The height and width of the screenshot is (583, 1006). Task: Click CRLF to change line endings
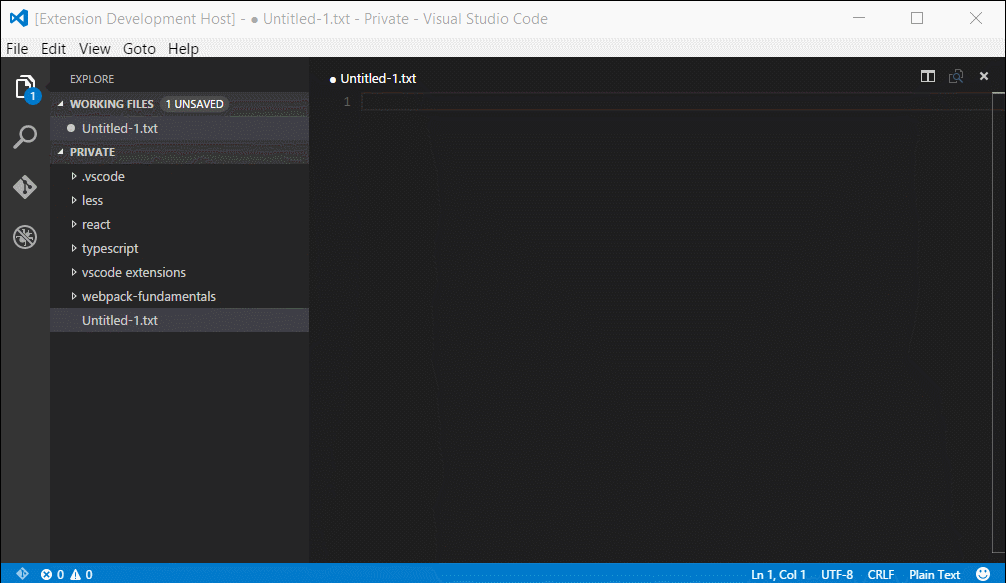coord(881,574)
